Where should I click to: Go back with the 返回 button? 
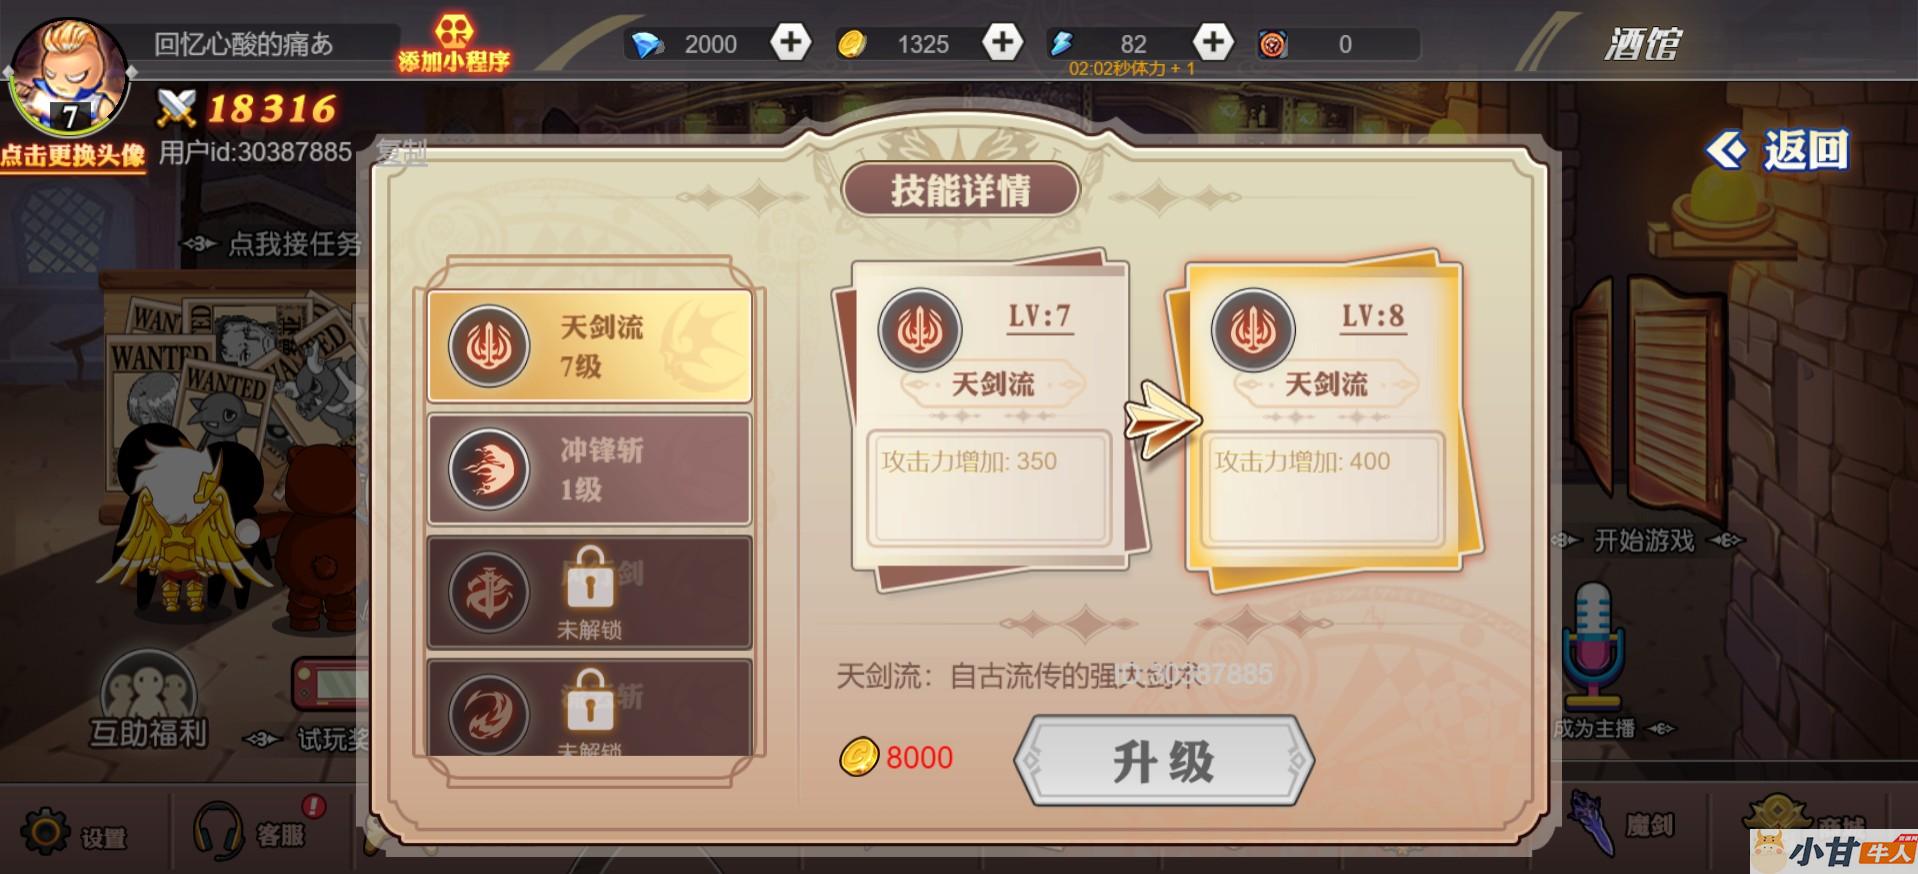click(x=1777, y=150)
